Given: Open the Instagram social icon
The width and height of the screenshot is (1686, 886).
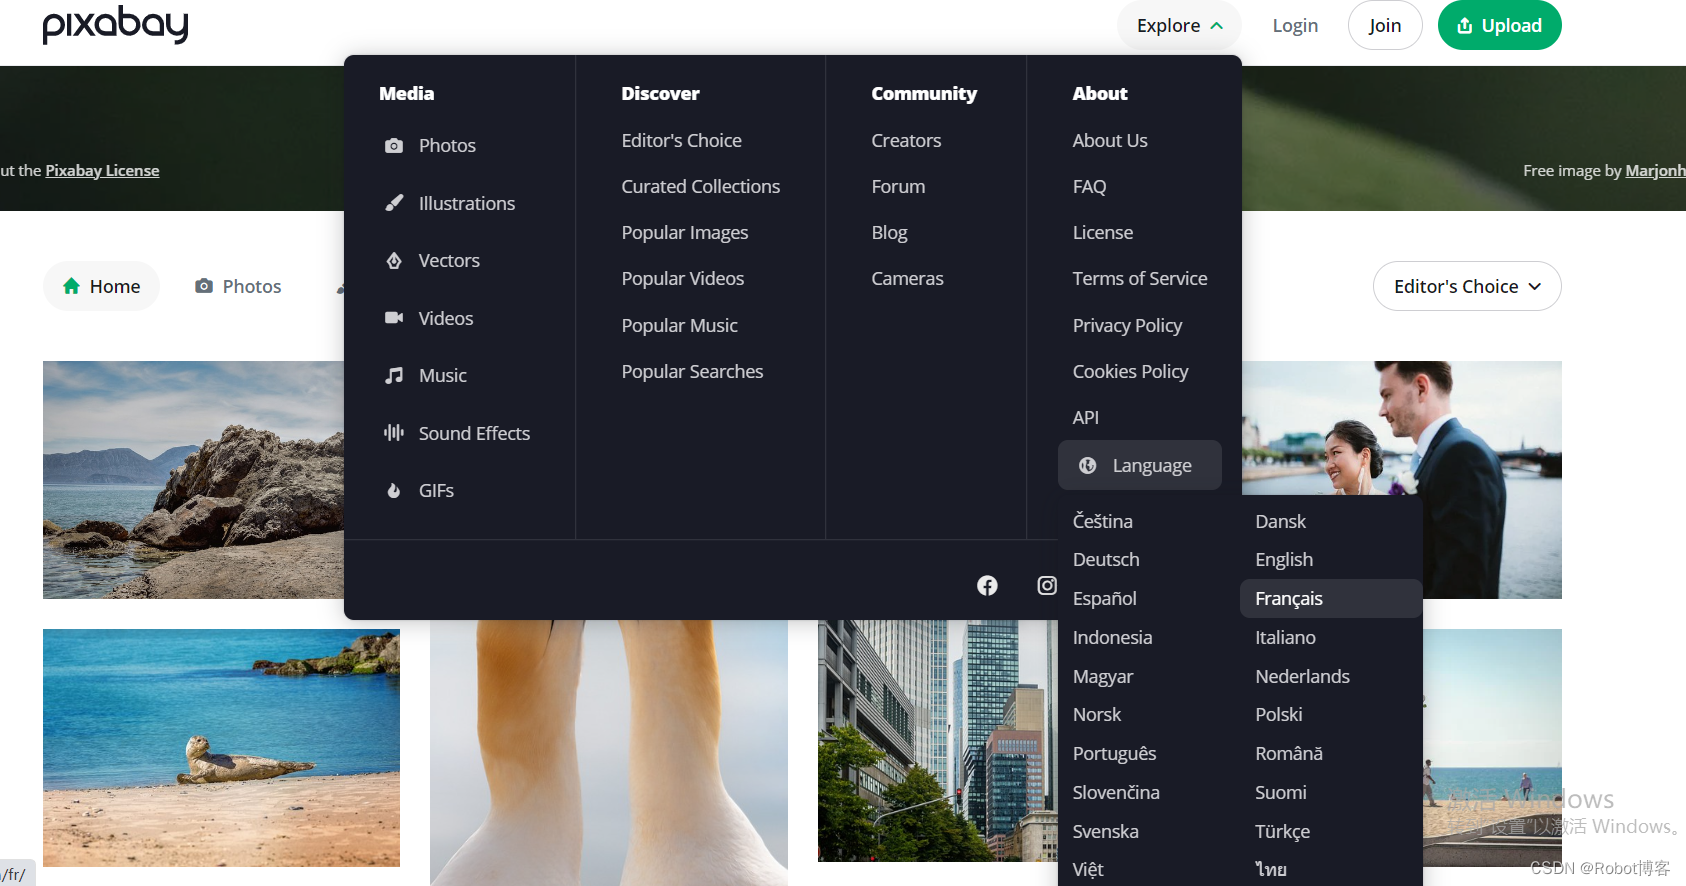Looking at the screenshot, I should click(1047, 586).
